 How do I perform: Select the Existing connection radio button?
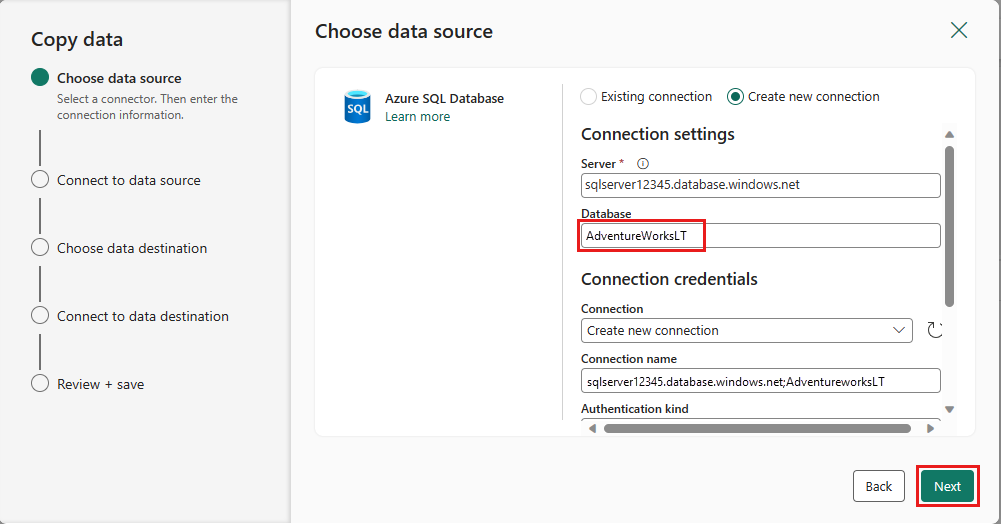point(589,97)
